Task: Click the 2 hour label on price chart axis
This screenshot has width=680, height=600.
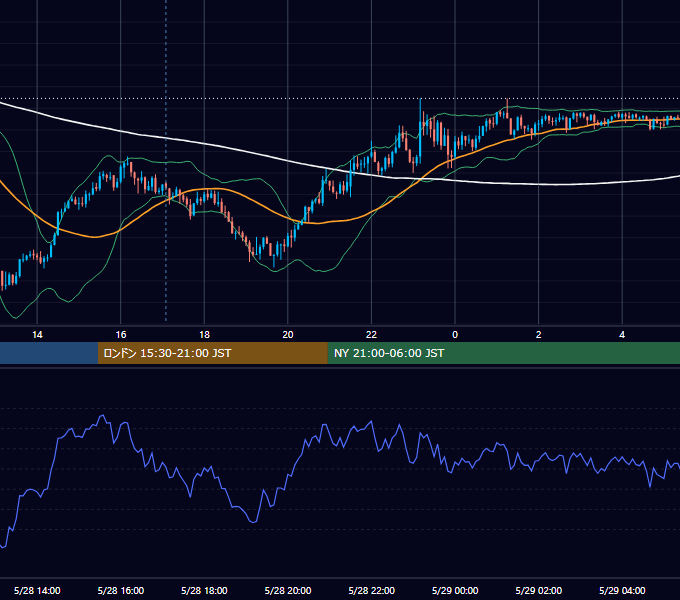Action: tap(539, 335)
